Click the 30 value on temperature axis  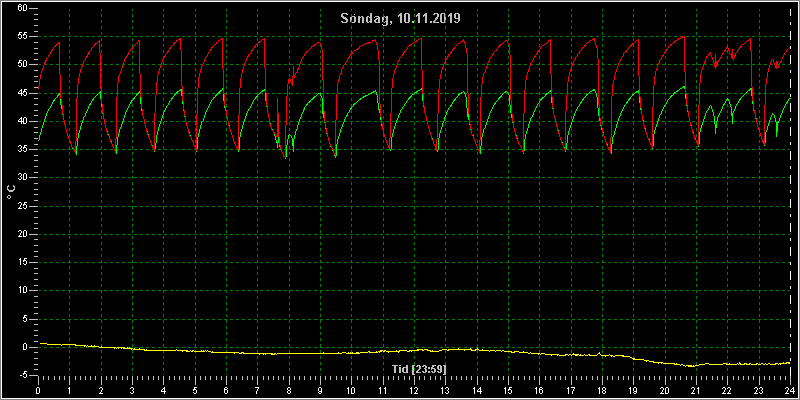pyautogui.click(x=22, y=178)
